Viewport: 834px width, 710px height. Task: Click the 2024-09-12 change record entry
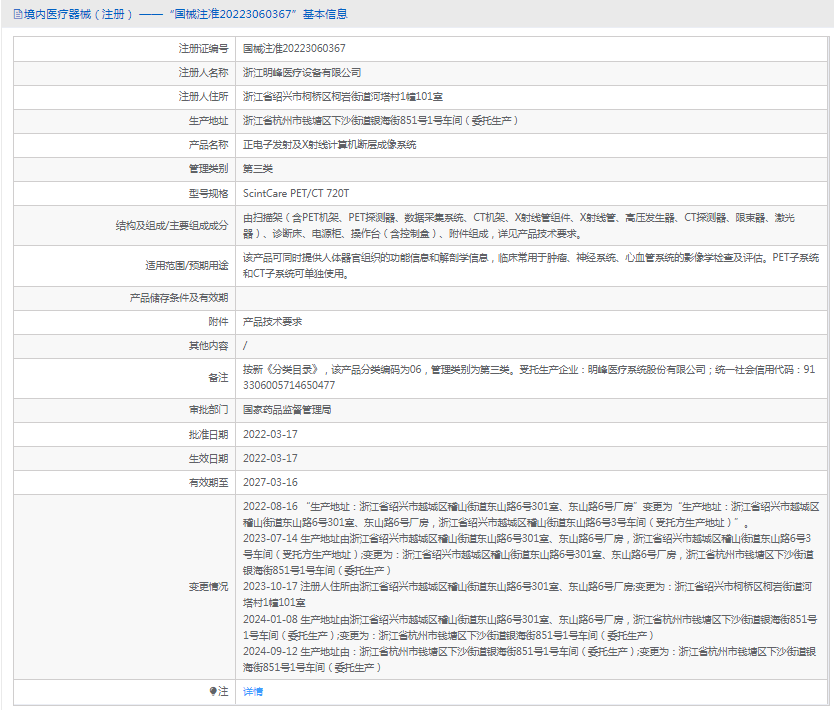point(530,659)
